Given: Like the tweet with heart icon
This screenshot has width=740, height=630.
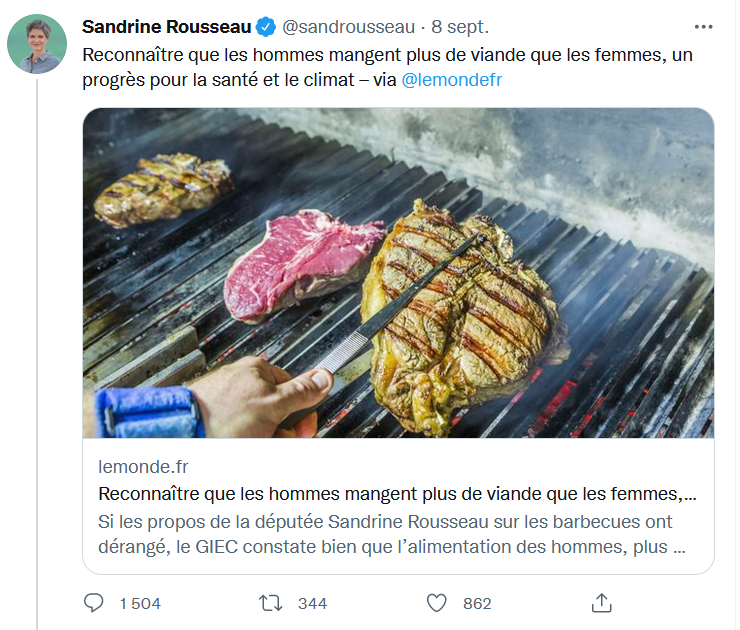Looking at the screenshot, I should point(437,603).
